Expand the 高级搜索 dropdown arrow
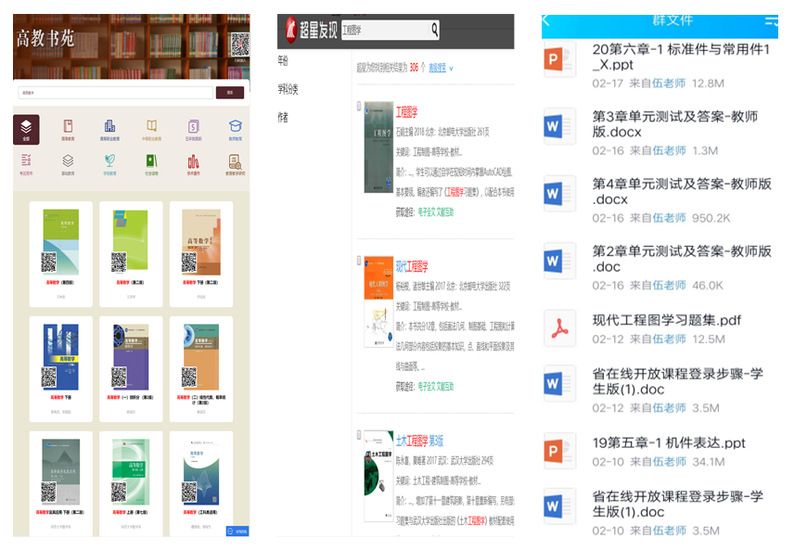 click(451, 68)
